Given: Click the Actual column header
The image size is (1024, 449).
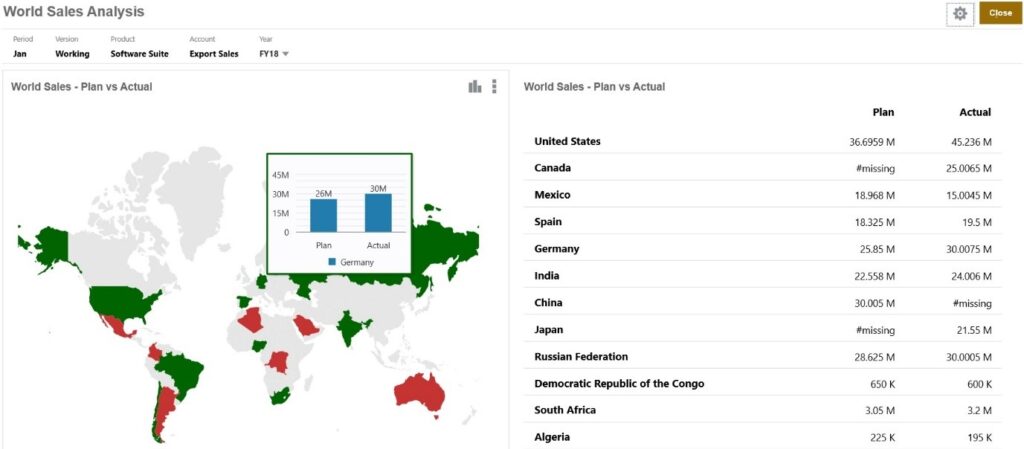Looking at the screenshot, I should coord(975,112).
